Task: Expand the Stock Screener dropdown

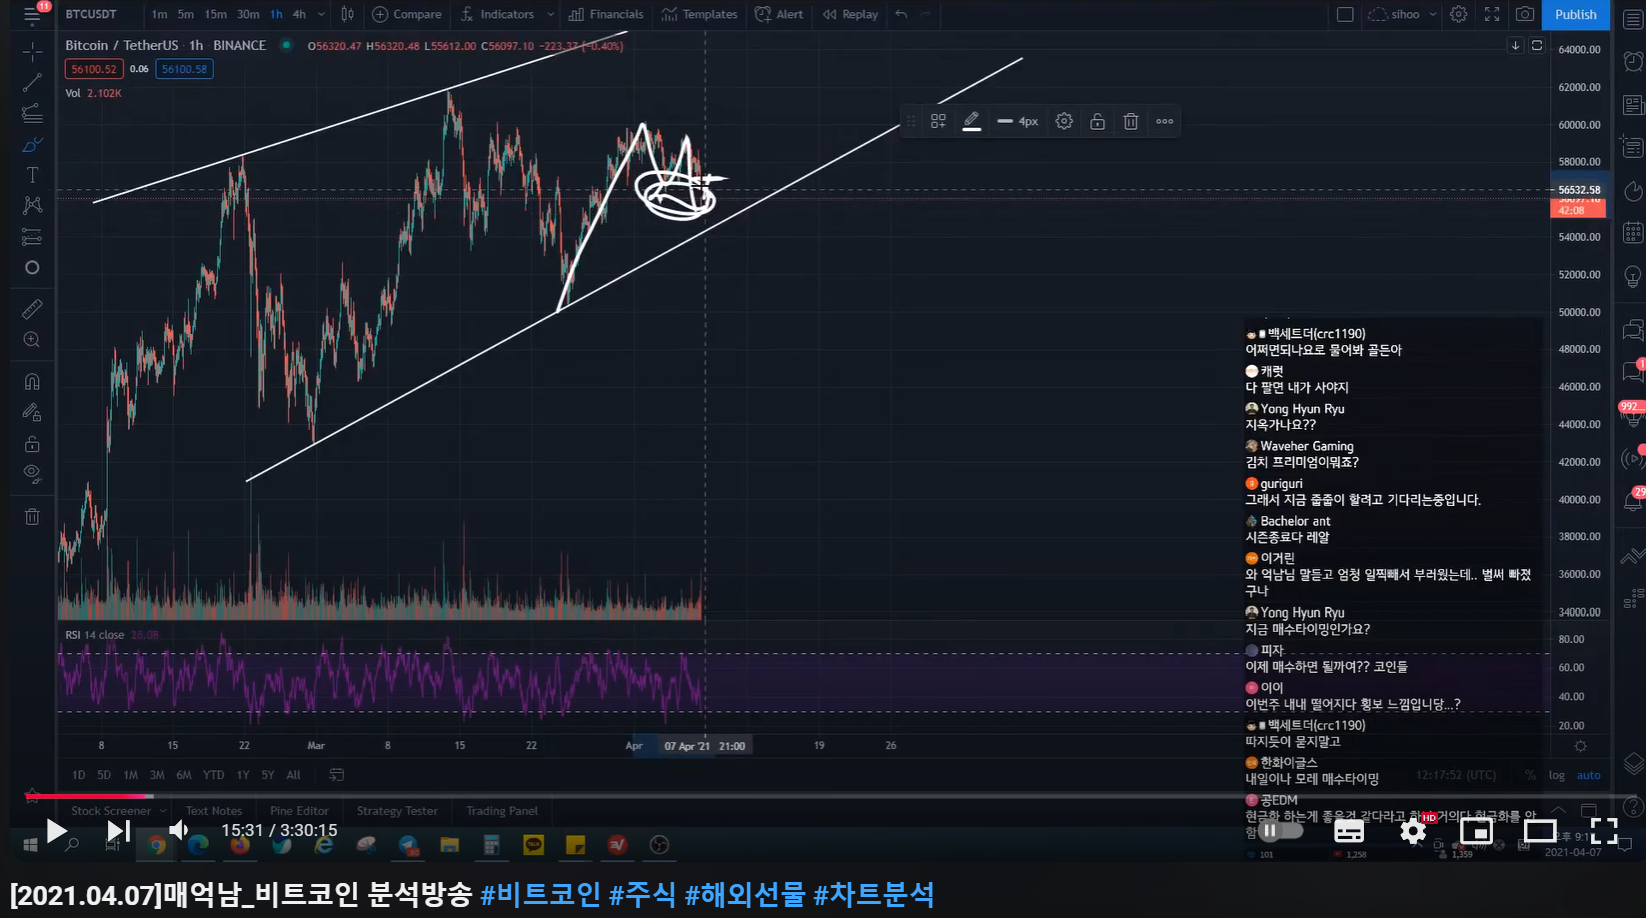Action: [x=163, y=811]
